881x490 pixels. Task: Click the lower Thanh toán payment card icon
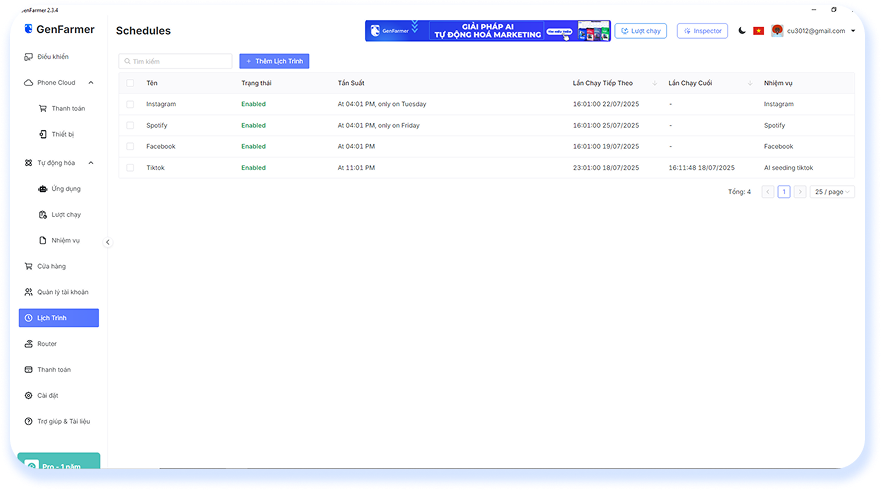click(x=28, y=370)
